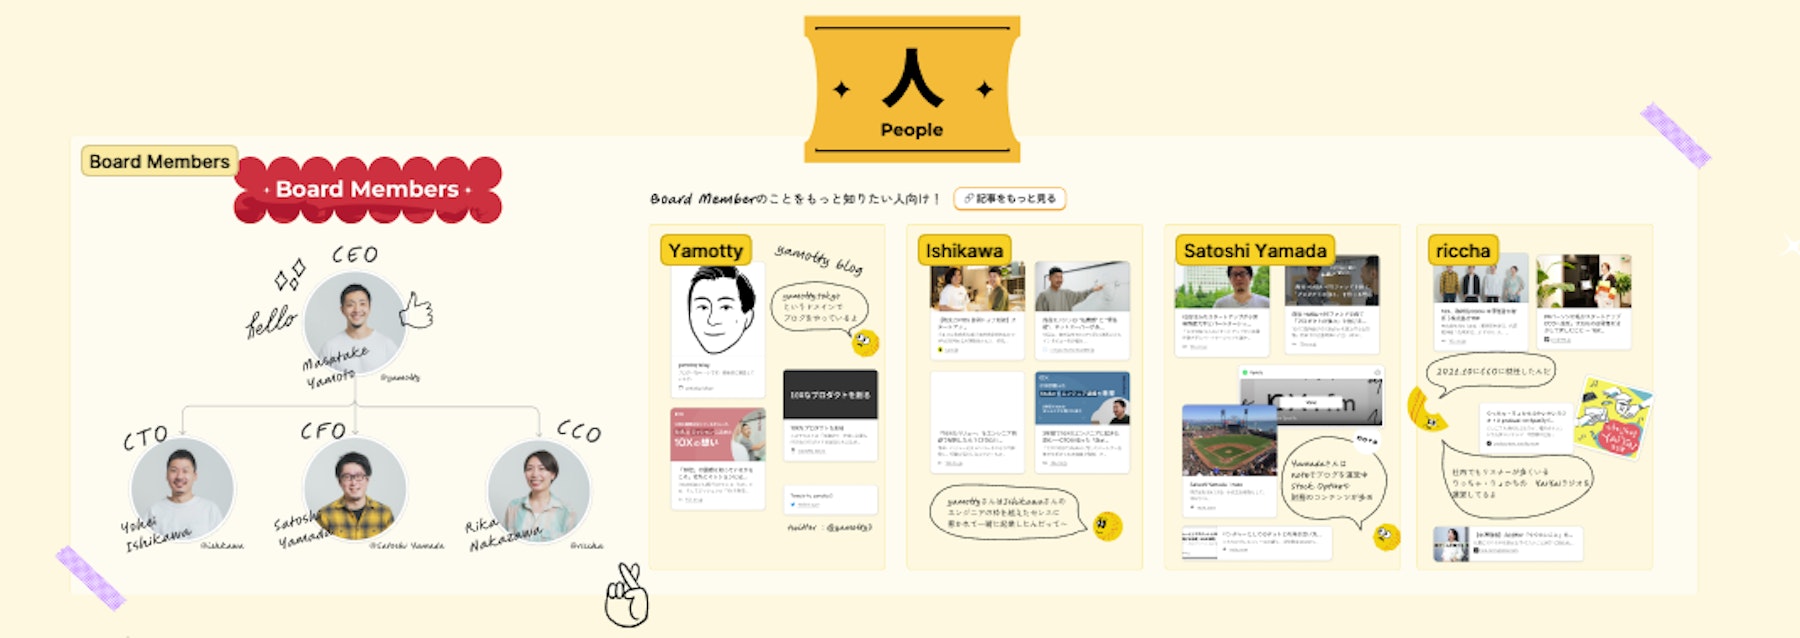Screen dimensions: 1800x638
Task: Click the CEO handwritten label
Action: click(x=355, y=255)
